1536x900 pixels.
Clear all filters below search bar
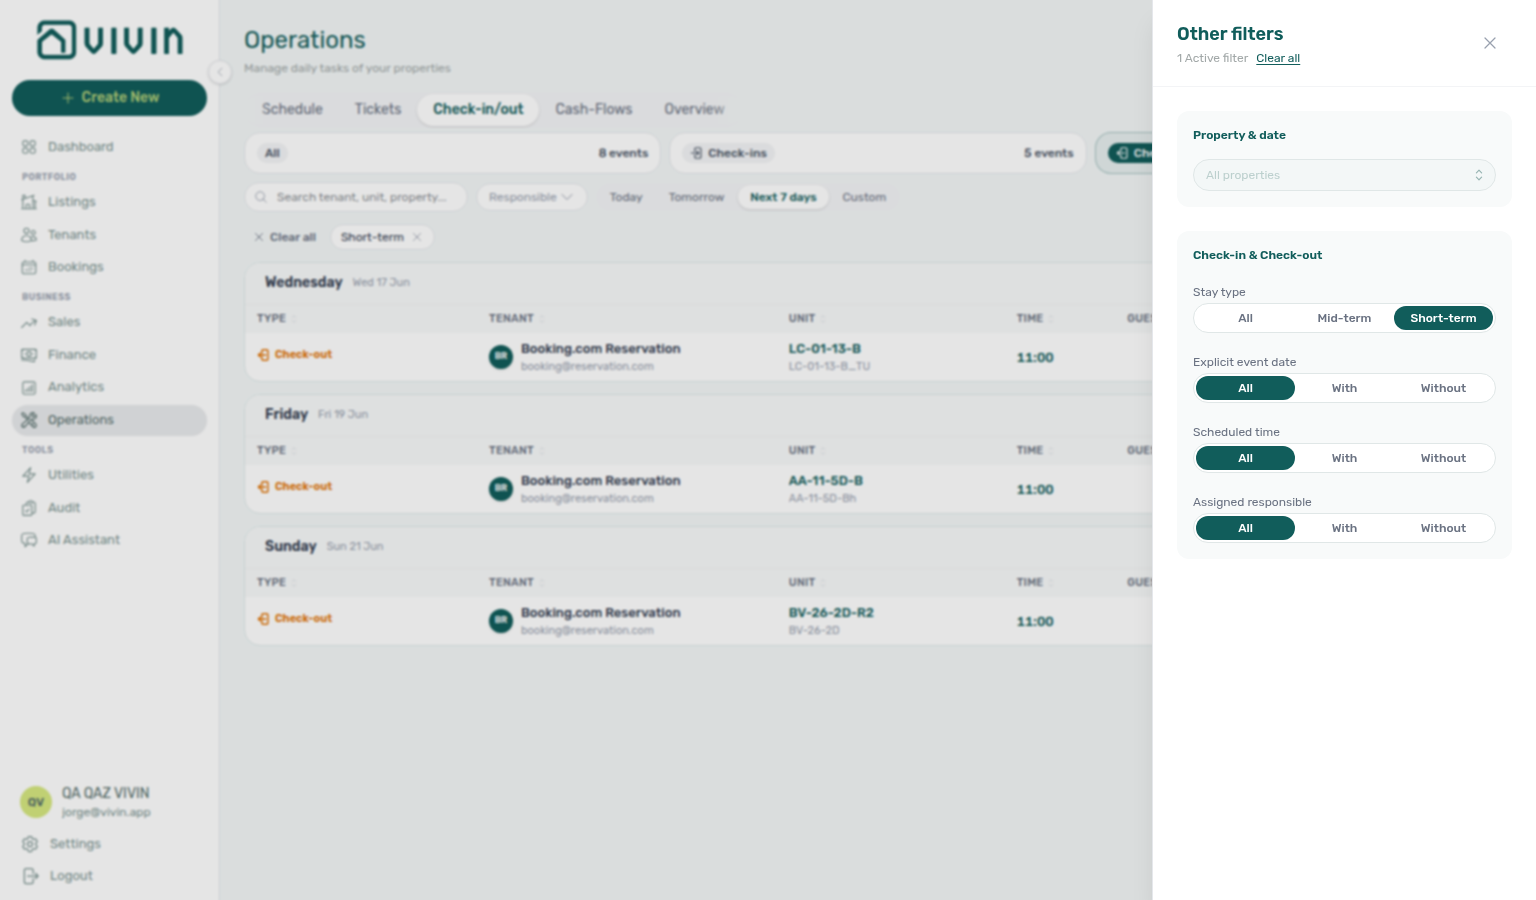coord(285,237)
